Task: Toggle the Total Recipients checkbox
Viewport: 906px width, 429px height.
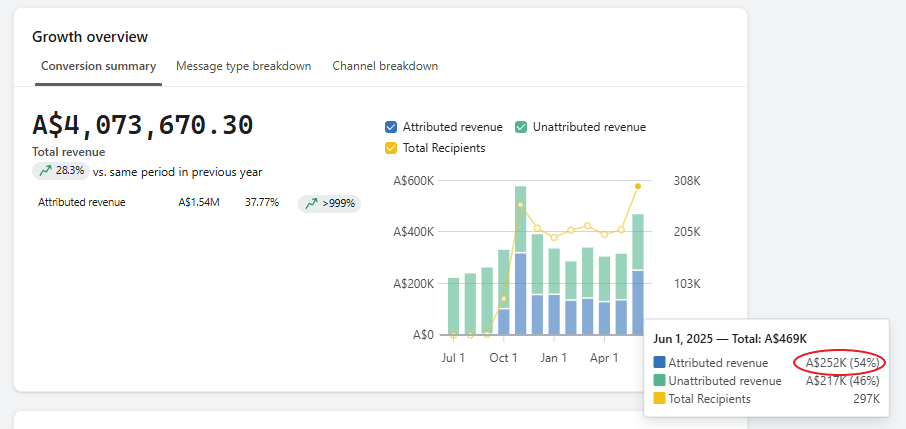Action: [x=391, y=148]
